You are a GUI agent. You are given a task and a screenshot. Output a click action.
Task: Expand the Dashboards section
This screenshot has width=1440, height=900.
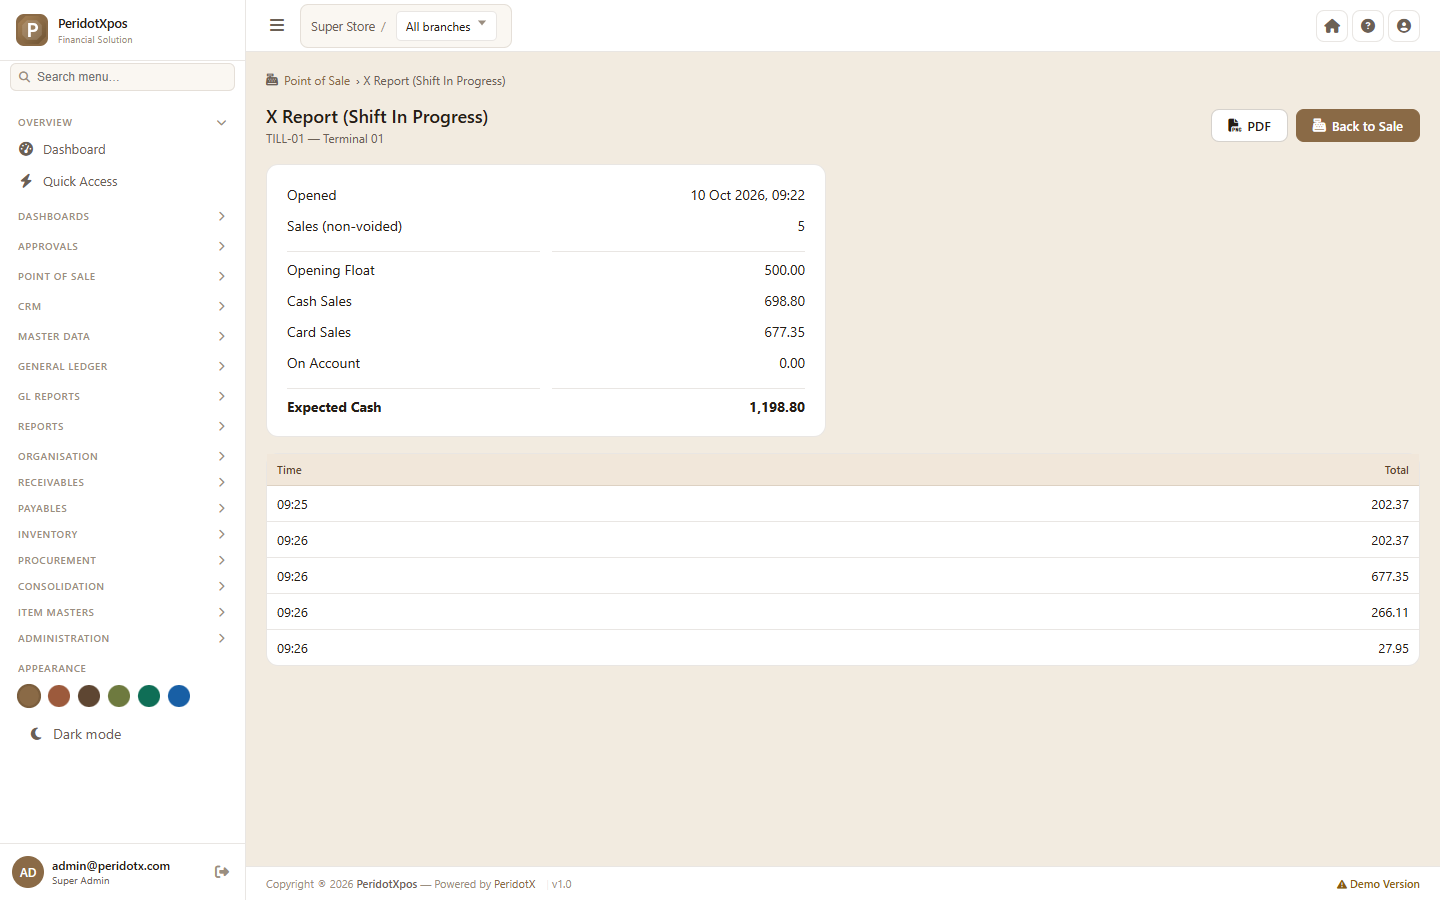coord(122,216)
